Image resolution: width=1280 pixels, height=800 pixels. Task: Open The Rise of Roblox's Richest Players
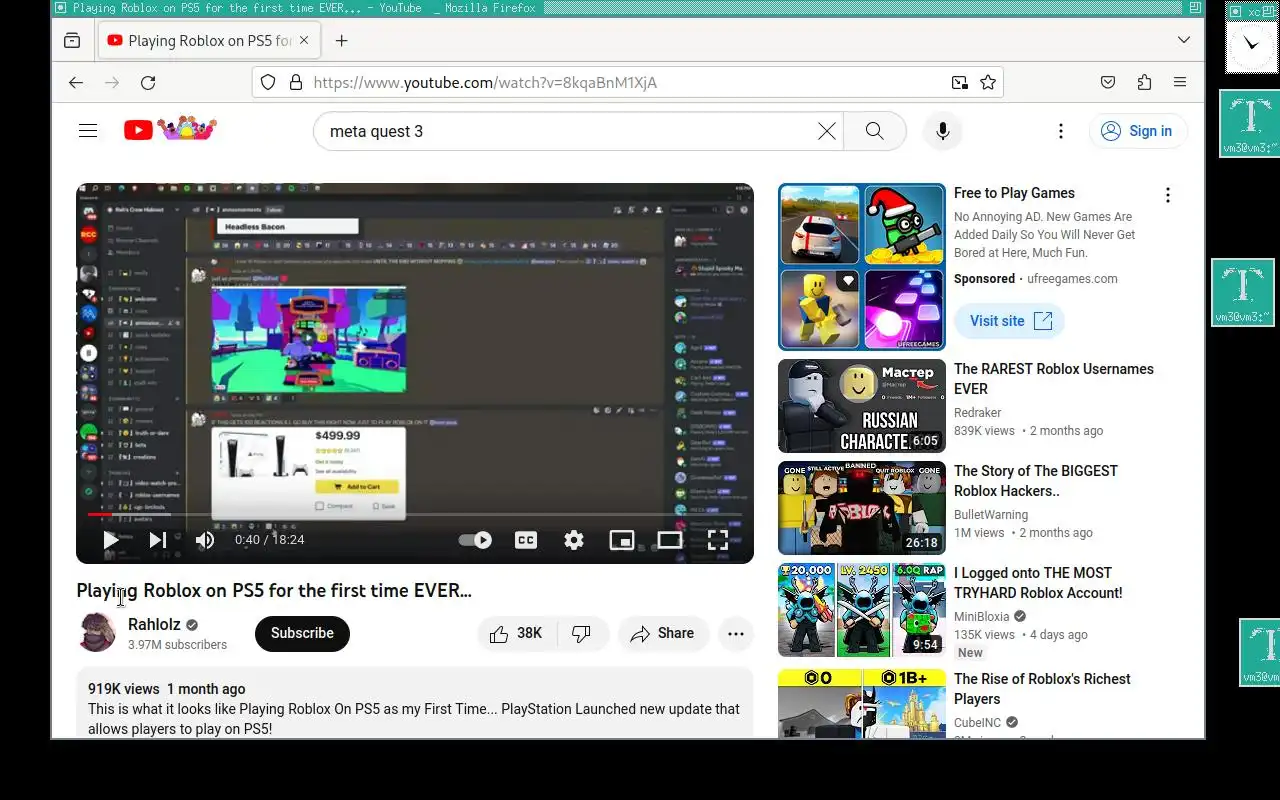coord(1042,689)
